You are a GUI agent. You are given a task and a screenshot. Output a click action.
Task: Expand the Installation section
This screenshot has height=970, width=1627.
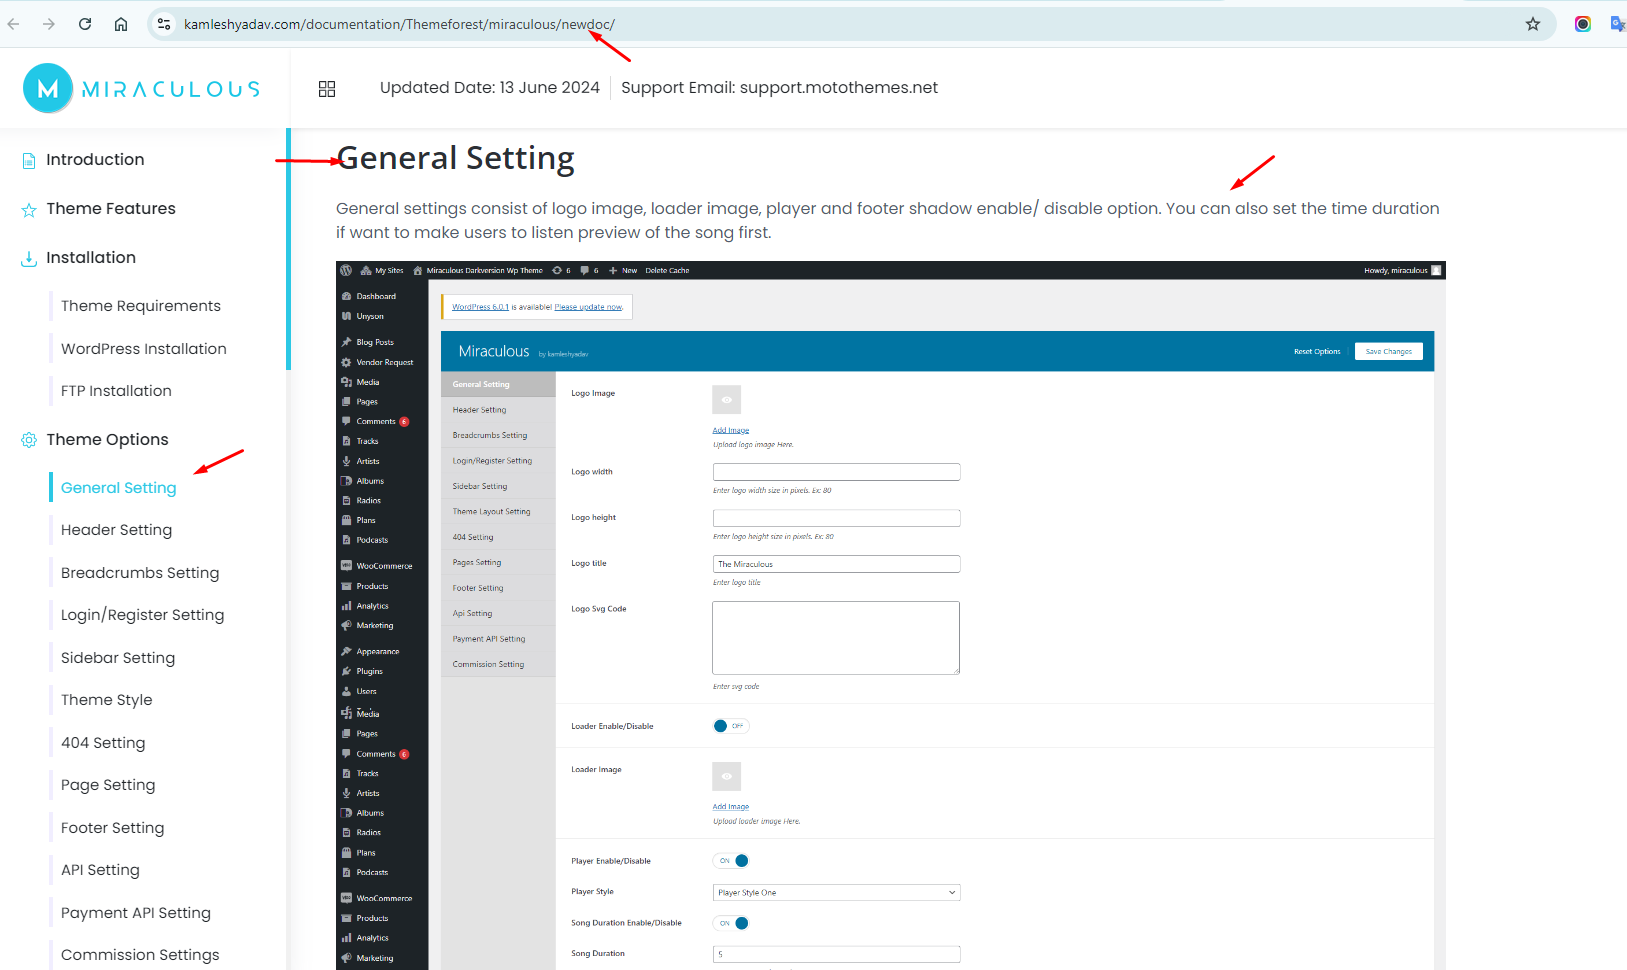point(91,258)
